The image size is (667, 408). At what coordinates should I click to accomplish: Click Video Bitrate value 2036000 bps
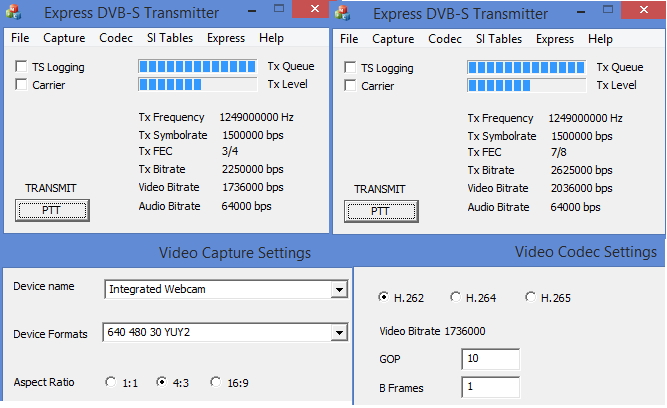(x=581, y=188)
